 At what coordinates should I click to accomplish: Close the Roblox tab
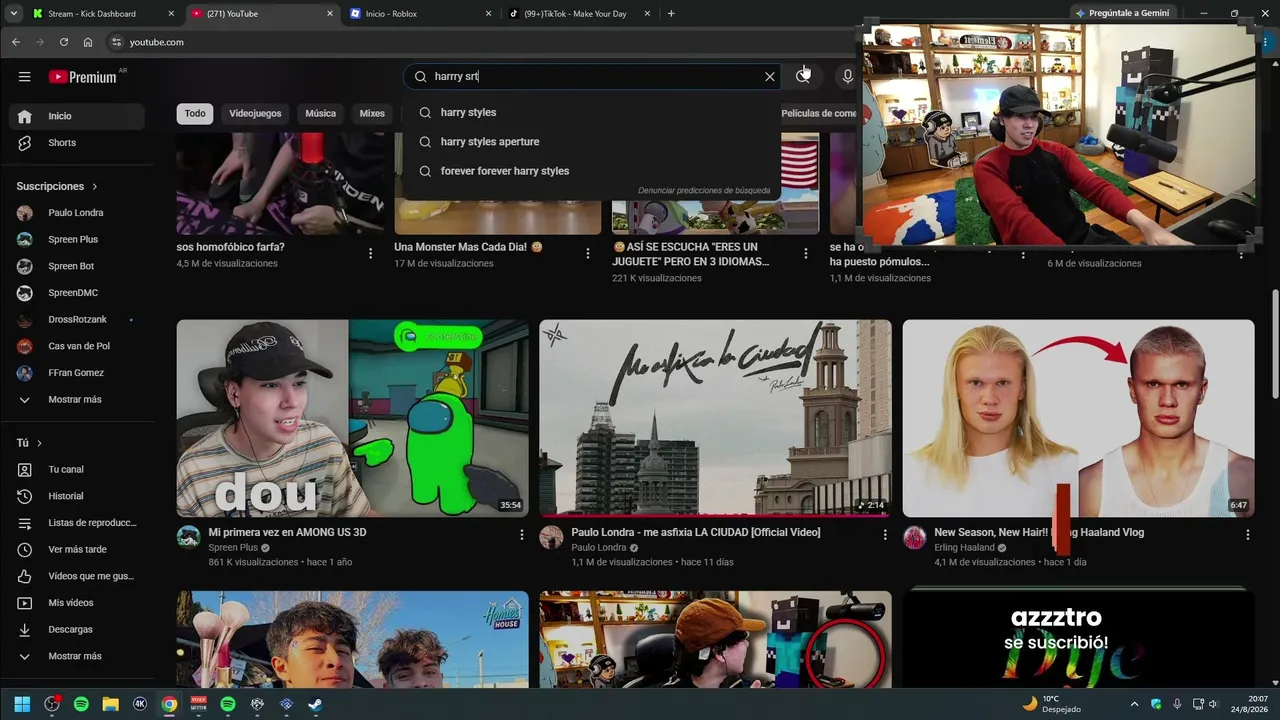489,14
